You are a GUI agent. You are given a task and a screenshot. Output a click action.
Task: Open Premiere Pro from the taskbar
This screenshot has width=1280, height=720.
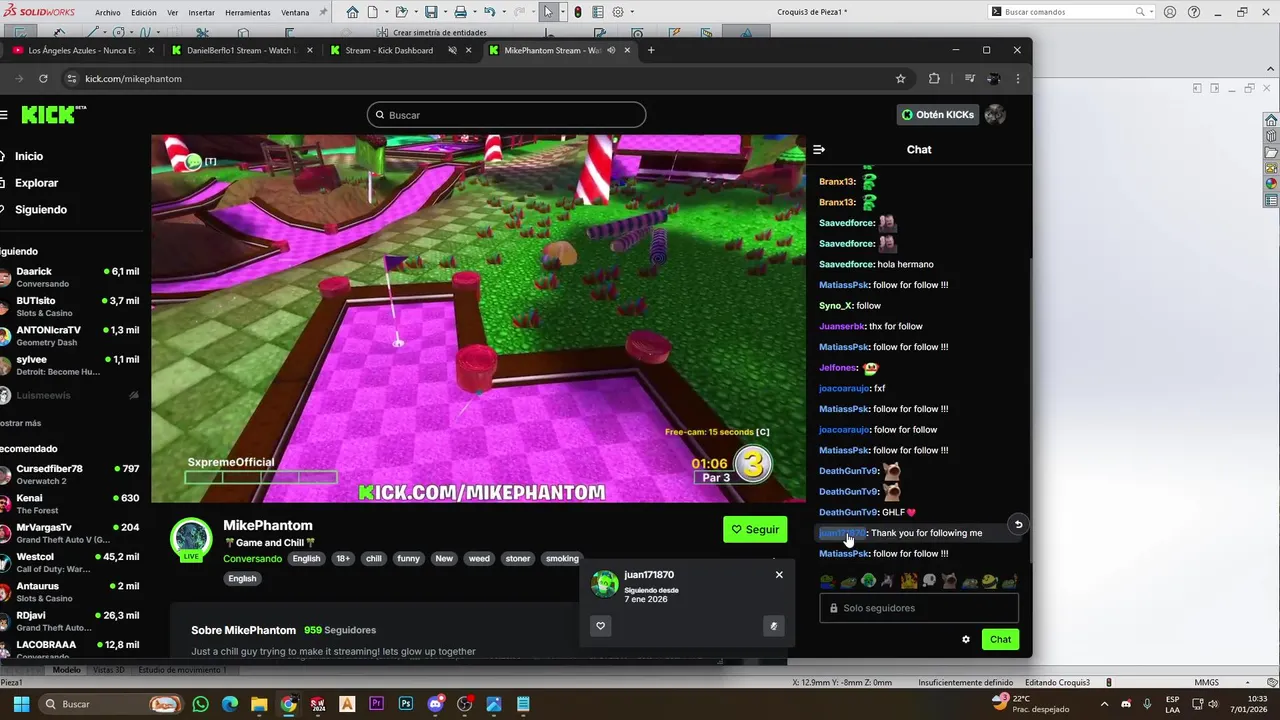[376, 704]
